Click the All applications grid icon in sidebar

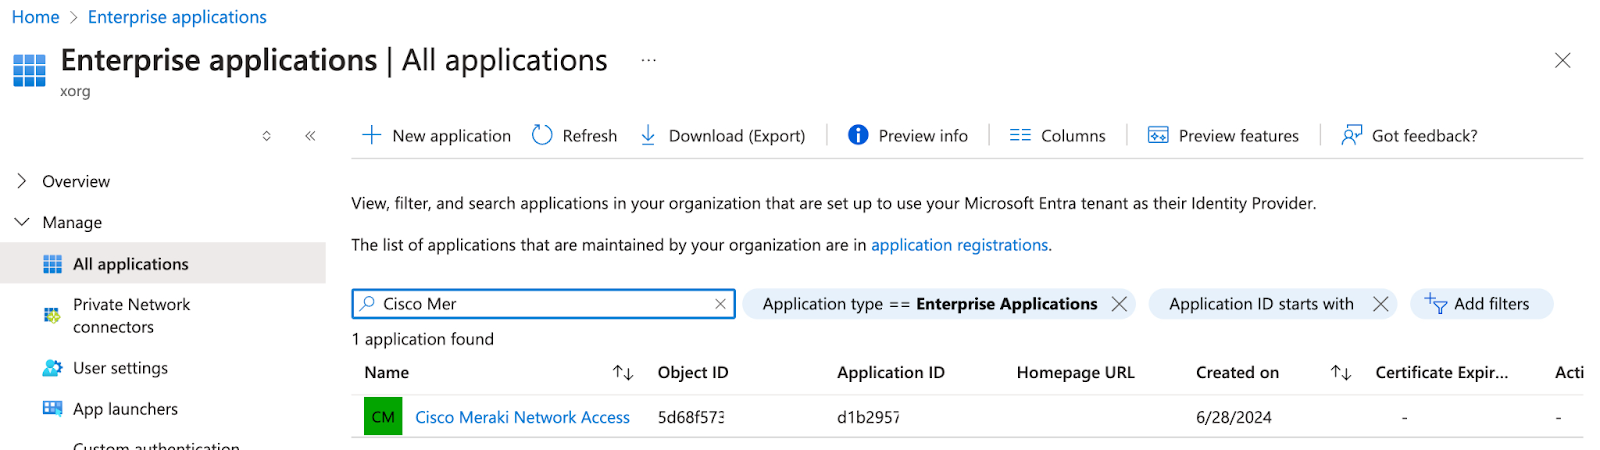(52, 264)
